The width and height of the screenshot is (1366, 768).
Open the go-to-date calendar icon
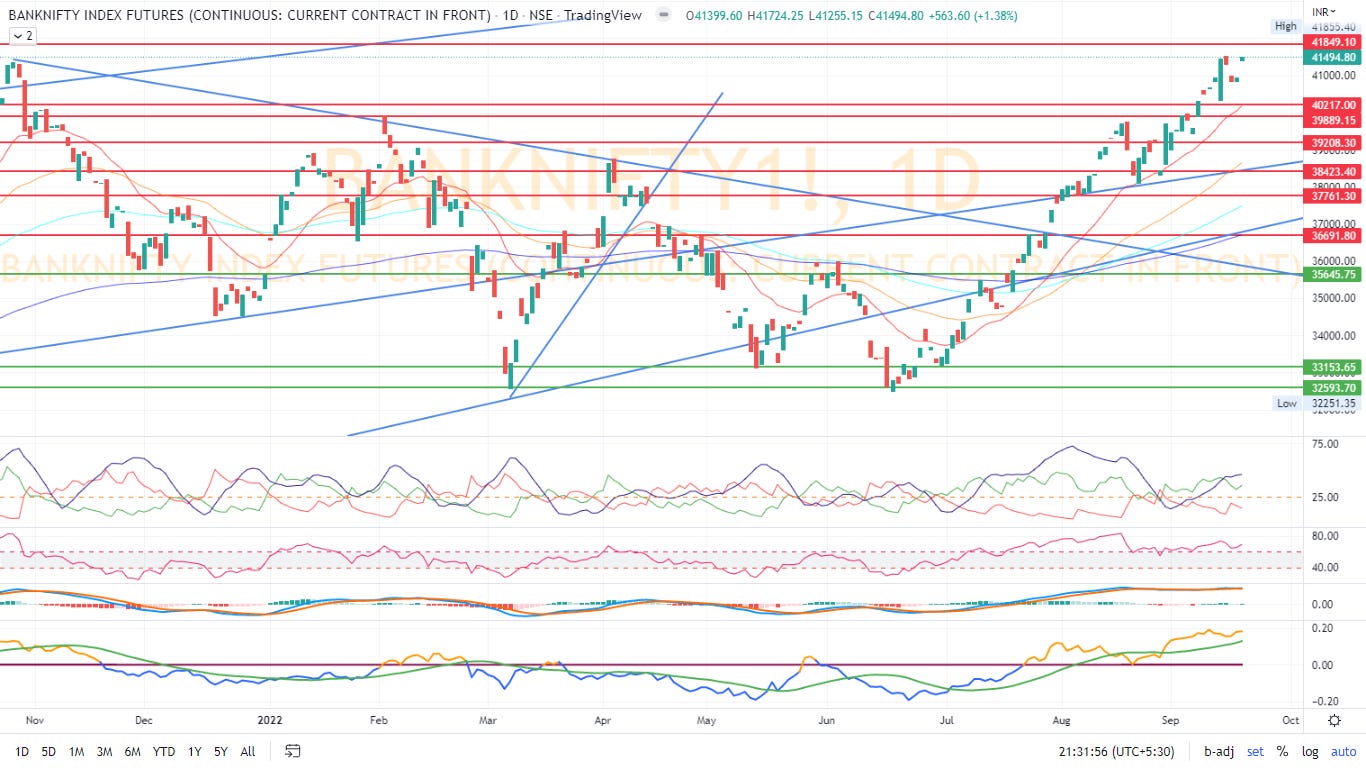point(293,751)
